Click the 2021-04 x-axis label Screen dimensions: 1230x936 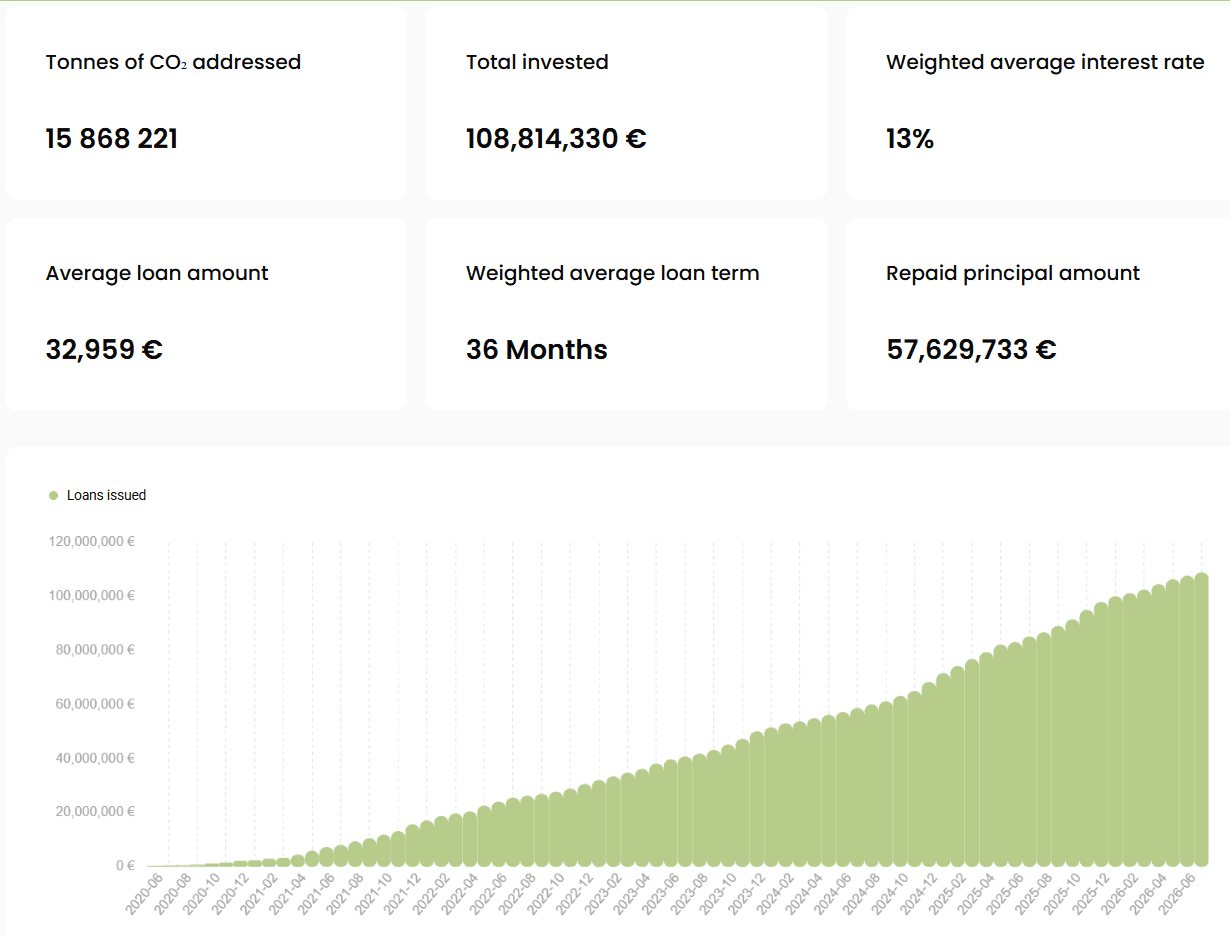[x=288, y=892]
